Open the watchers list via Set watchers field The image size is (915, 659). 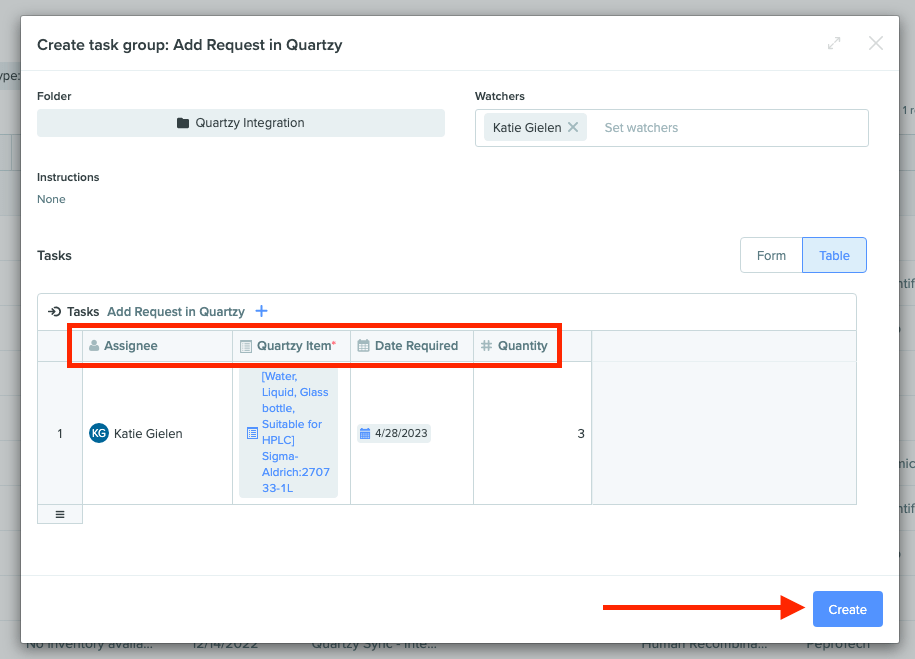(640, 127)
